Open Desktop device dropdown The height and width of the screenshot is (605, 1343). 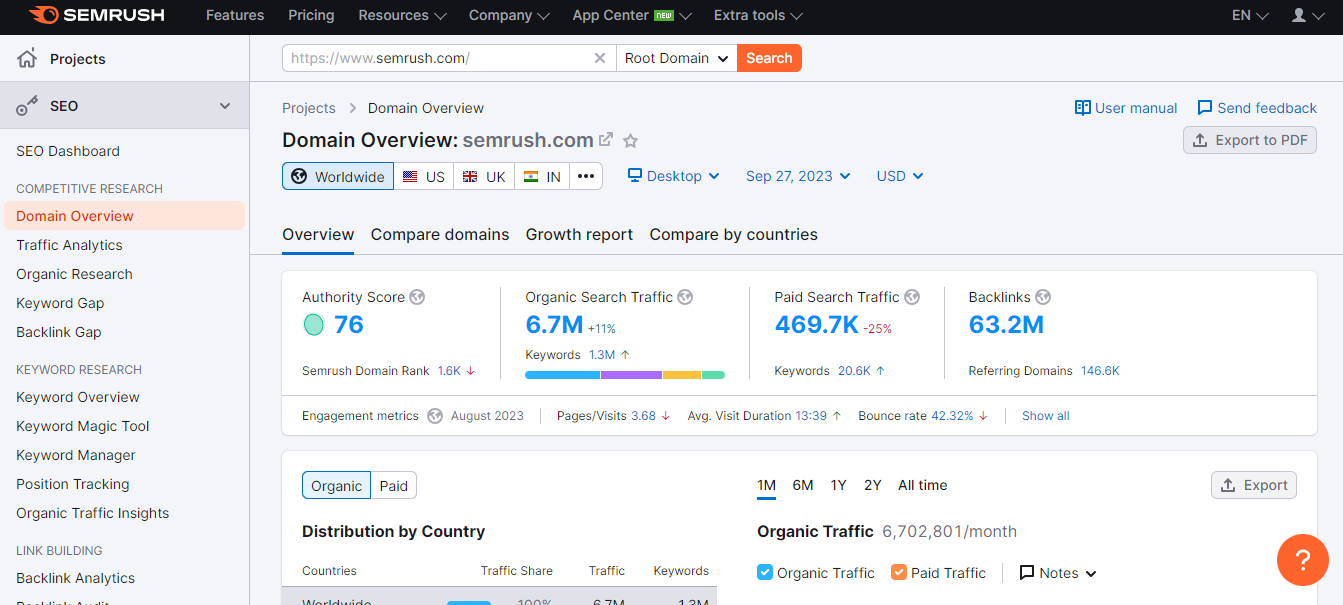(673, 176)
